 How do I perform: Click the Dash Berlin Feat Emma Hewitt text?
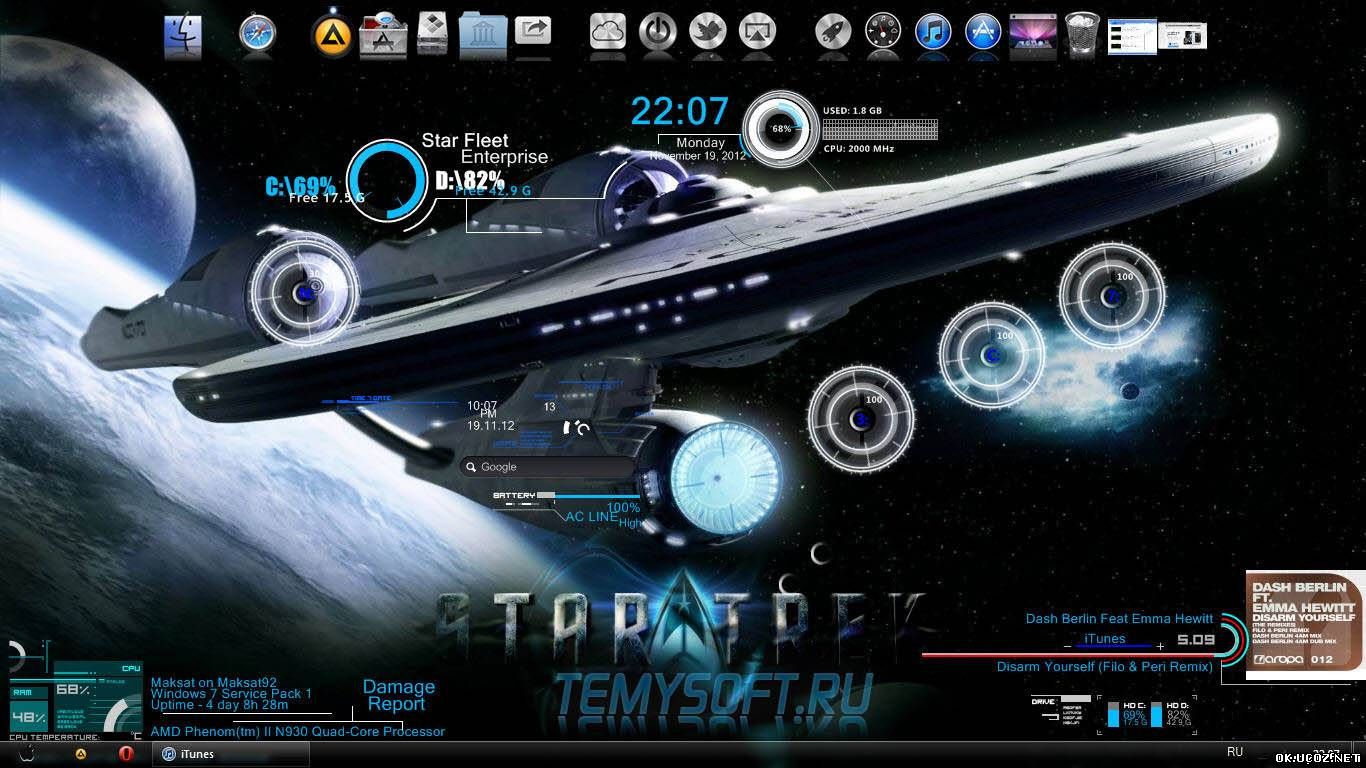click(1119, 619)
